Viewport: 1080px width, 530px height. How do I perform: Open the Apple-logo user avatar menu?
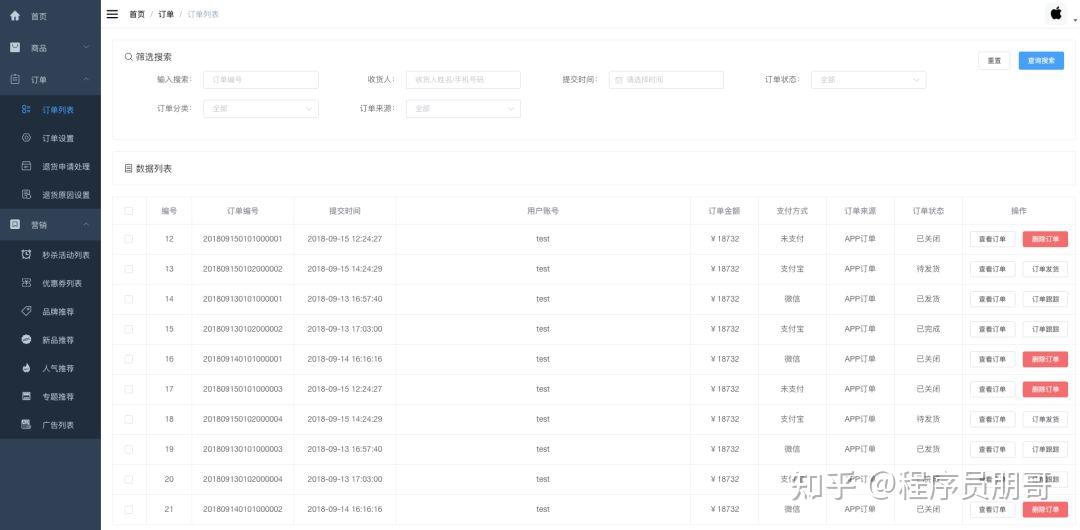[1056, 13]
